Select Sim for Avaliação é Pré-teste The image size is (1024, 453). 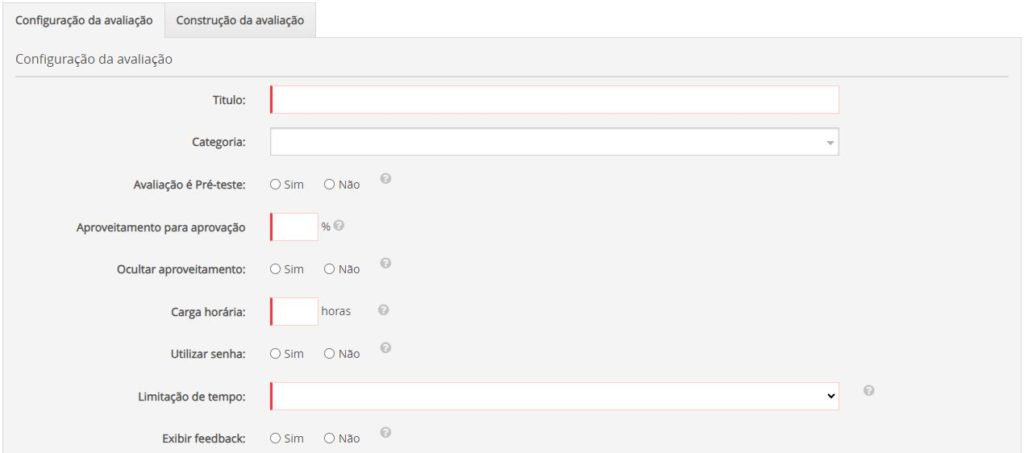point(276,185)
